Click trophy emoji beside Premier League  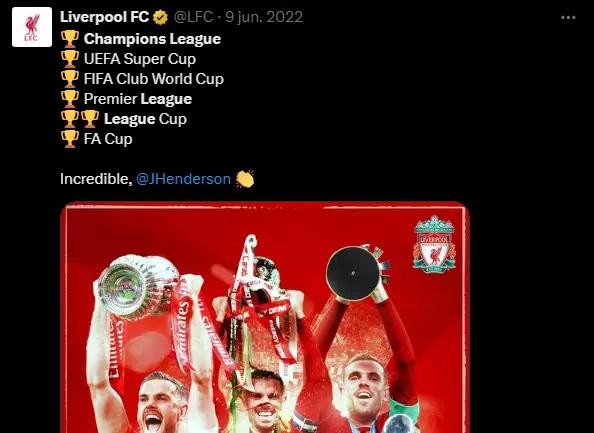coord(70,99)
